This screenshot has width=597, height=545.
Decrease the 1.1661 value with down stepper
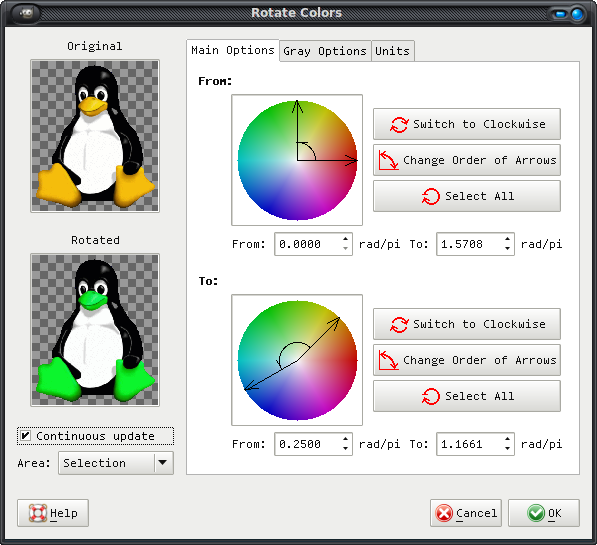507,449
